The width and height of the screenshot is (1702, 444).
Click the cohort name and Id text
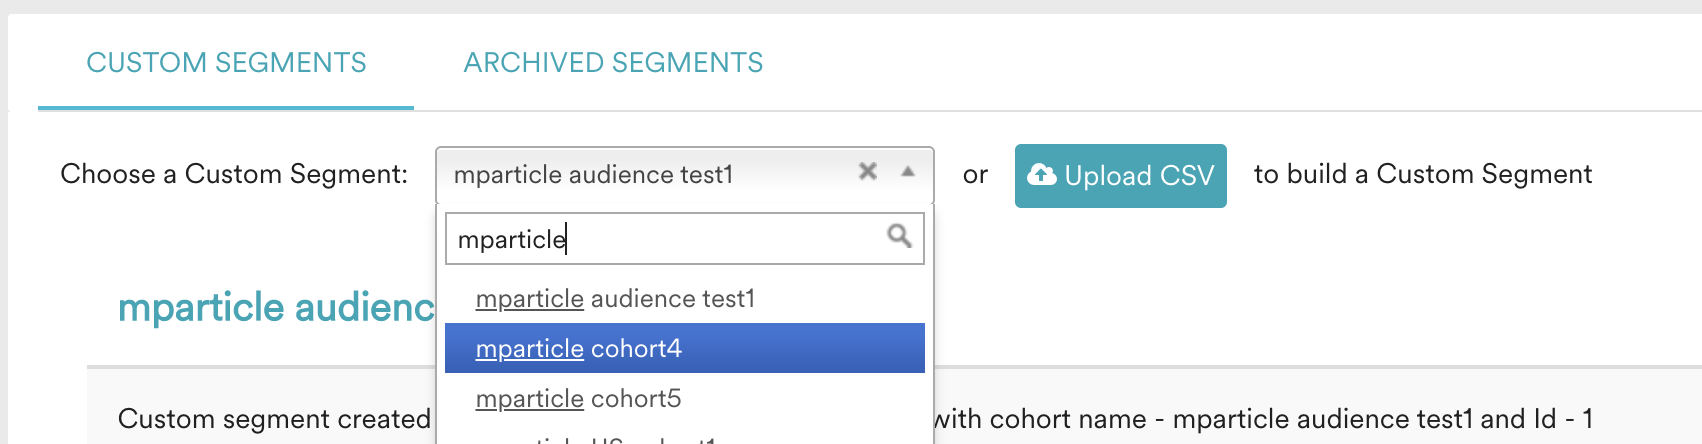pyautogui.click(x=1264, y=418)
